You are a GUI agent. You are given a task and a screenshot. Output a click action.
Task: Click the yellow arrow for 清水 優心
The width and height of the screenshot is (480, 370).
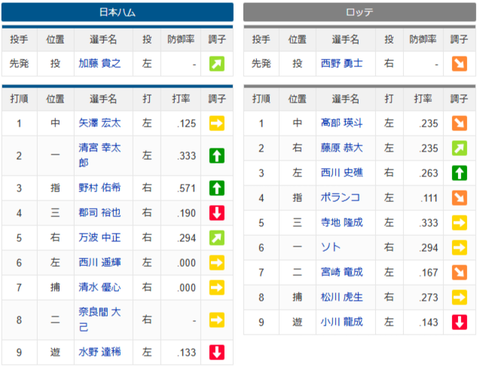click(x=217, y=287)
